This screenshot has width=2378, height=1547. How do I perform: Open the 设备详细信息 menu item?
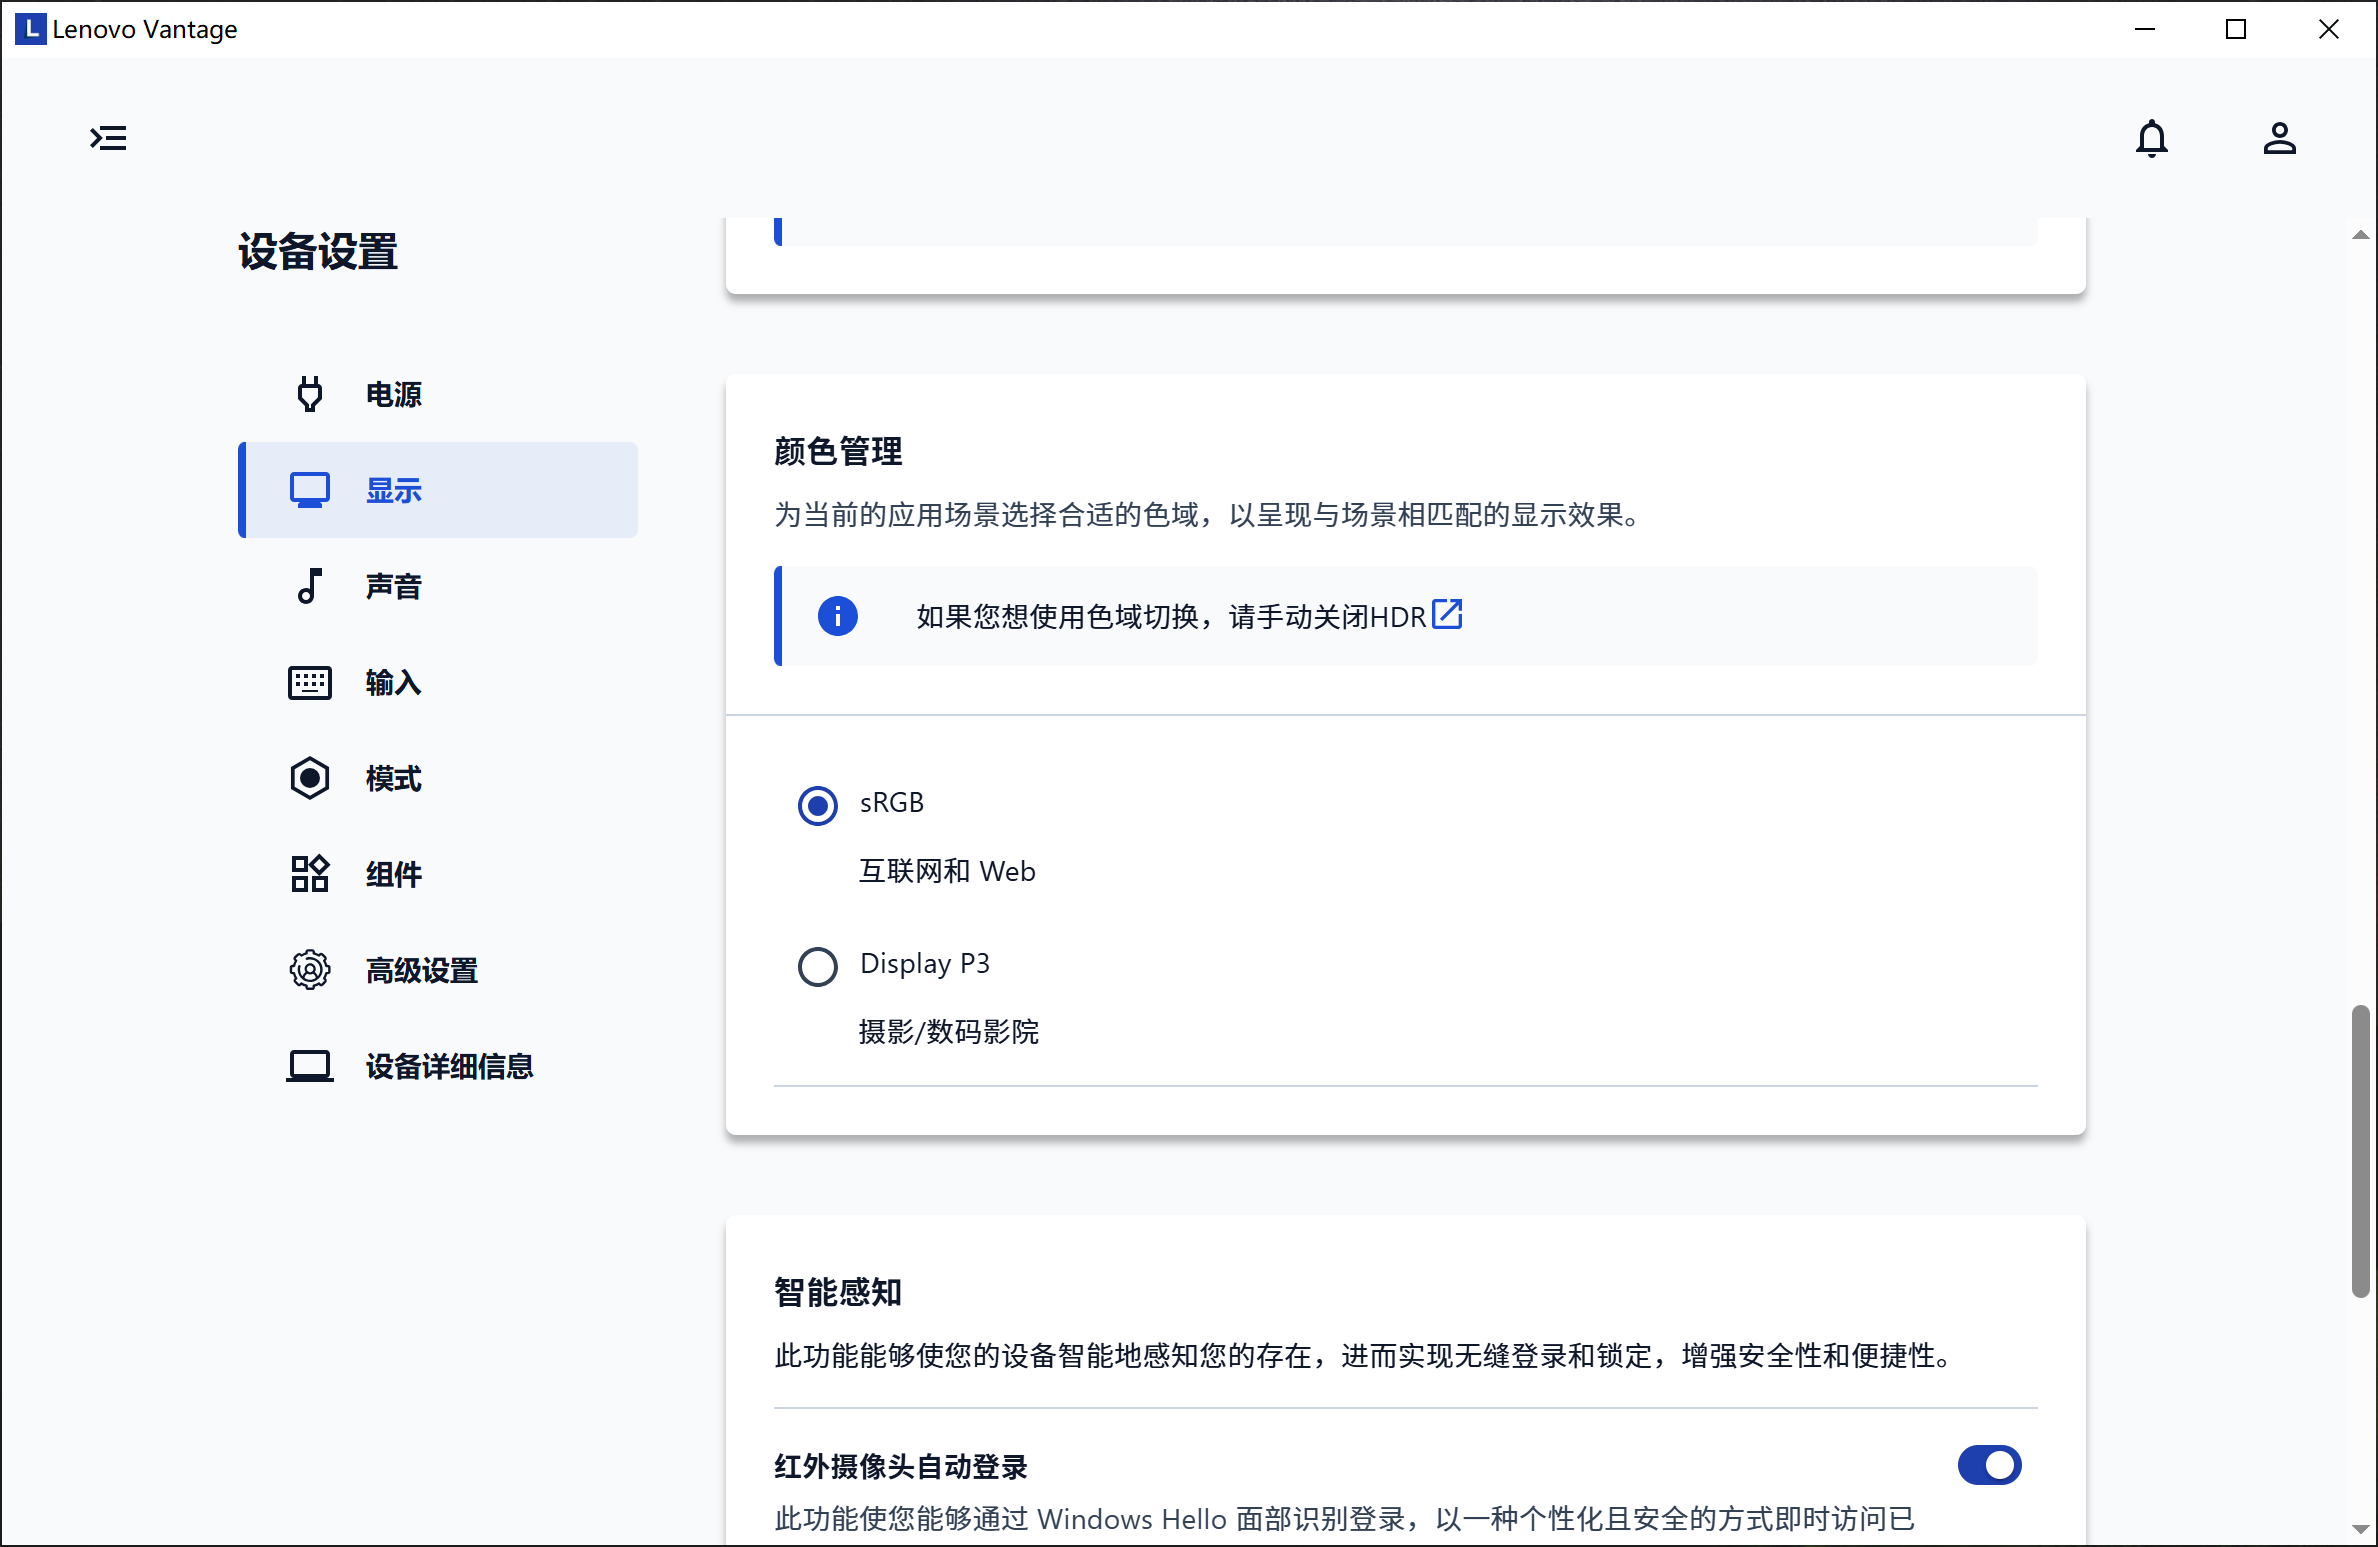pyautogui.click(x=448, y=1066)
